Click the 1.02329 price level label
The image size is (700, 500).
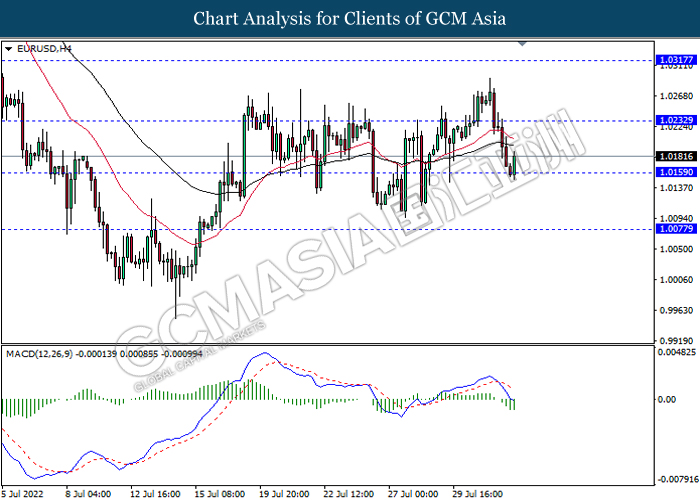click(x=676, y=120)
